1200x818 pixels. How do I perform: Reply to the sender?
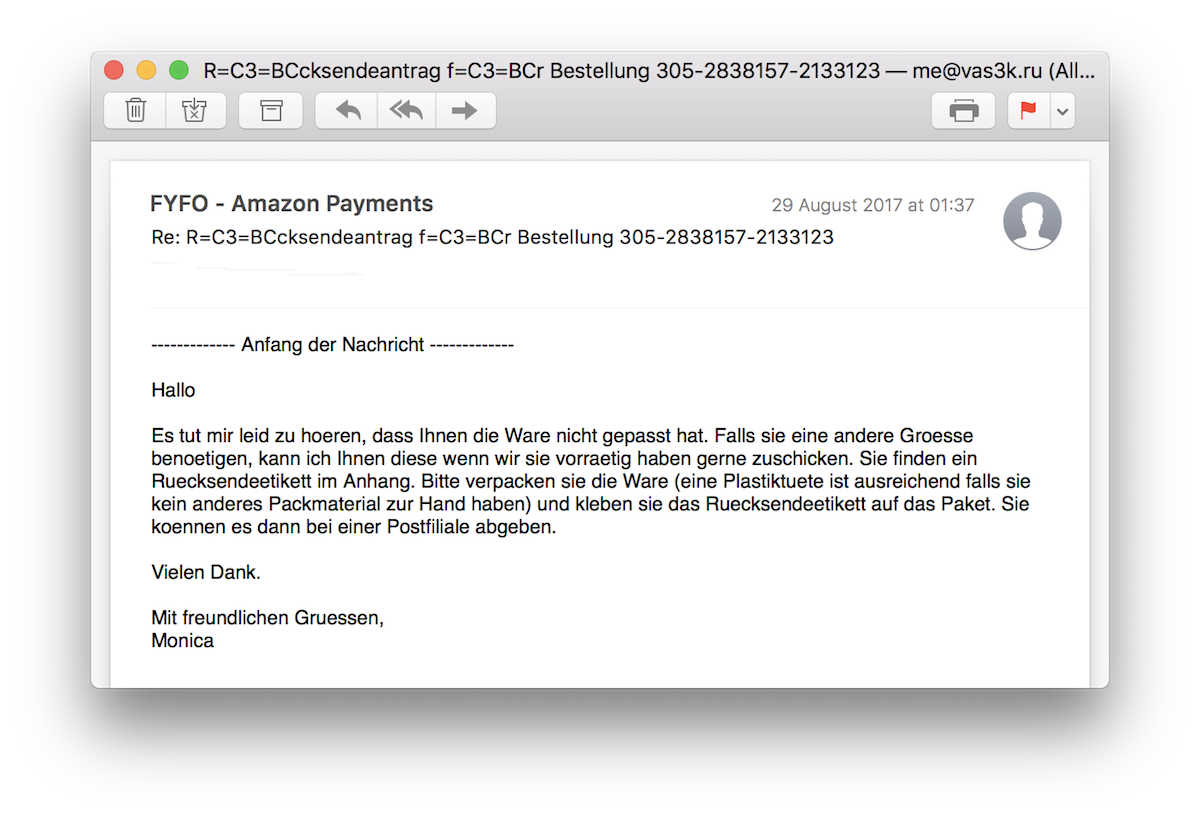tap(346, 111)
